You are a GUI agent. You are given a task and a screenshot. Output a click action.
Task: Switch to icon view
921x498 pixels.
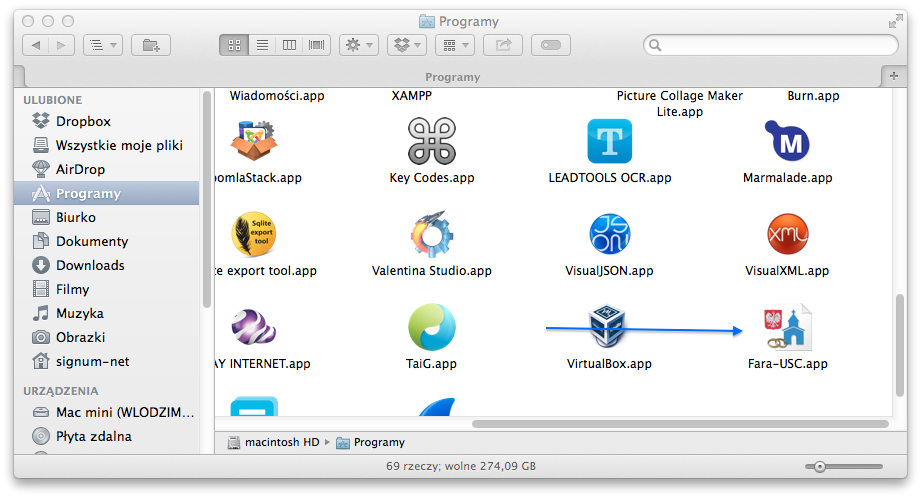234,45
